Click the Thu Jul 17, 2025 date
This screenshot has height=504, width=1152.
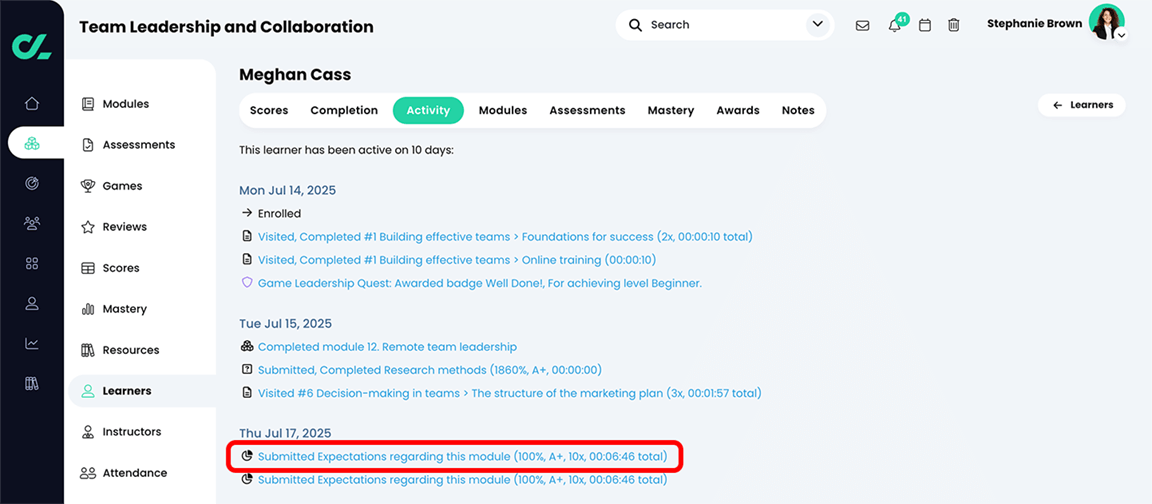(x=285, y=433)
